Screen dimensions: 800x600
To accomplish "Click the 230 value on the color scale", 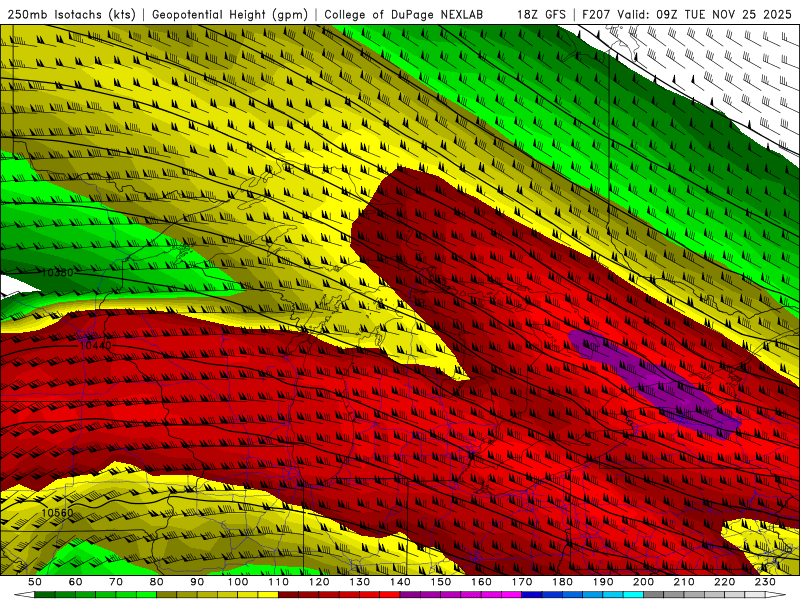I will tap(765, 582).
